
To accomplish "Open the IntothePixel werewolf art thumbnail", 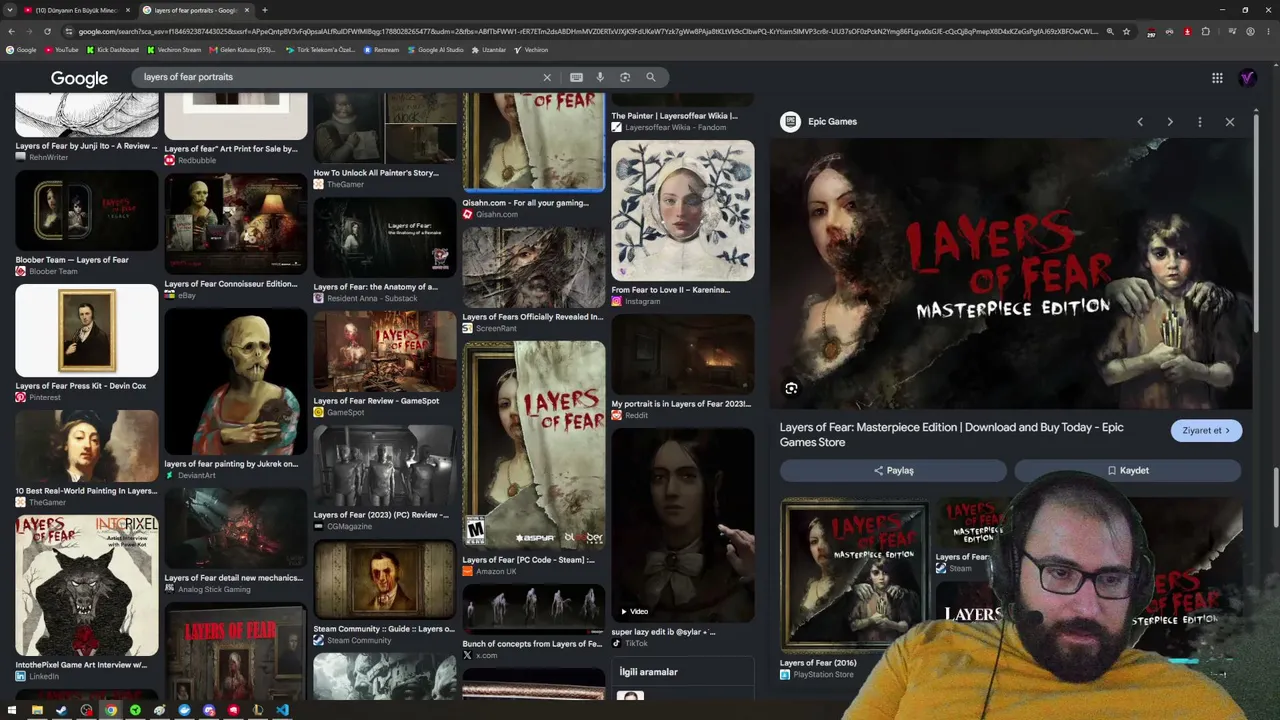I will point(87,586).
